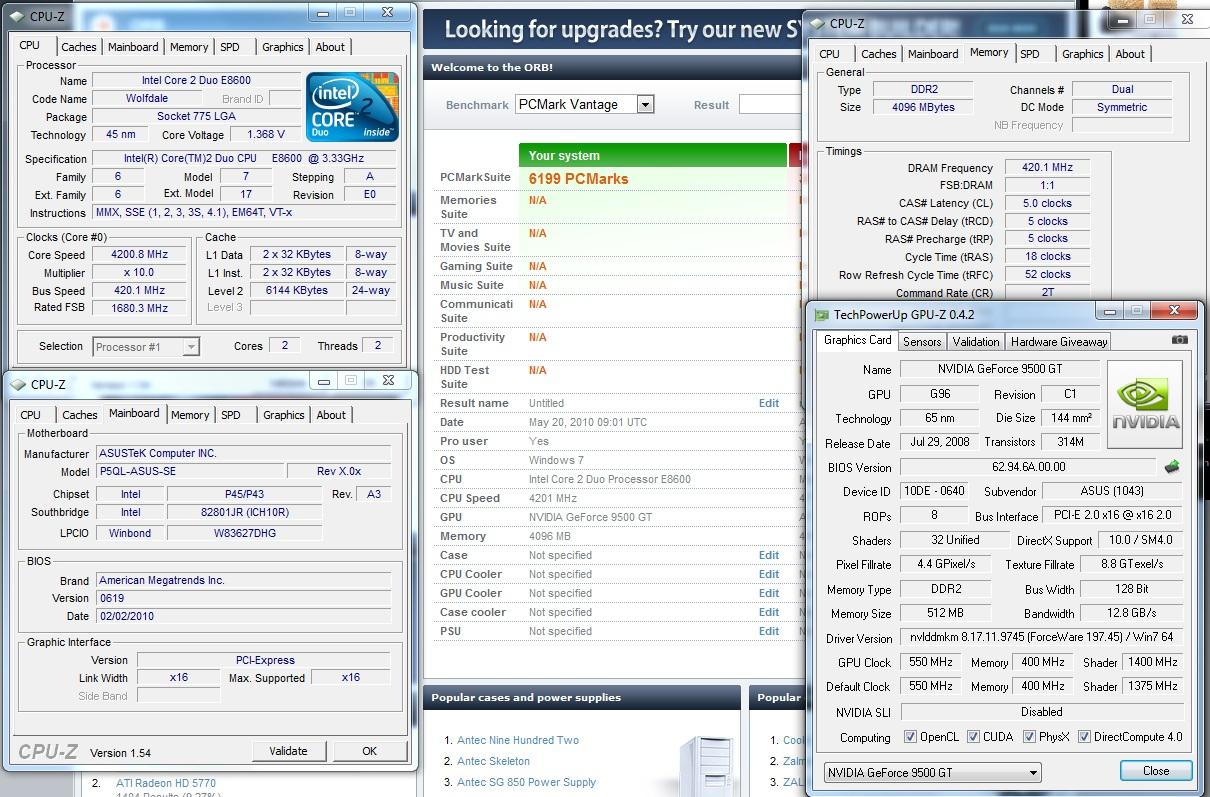This screenshot has width=1210, height=797.
Task: Open the ATI Radeon HD 5770 link
Action: [x=166, y=783]
